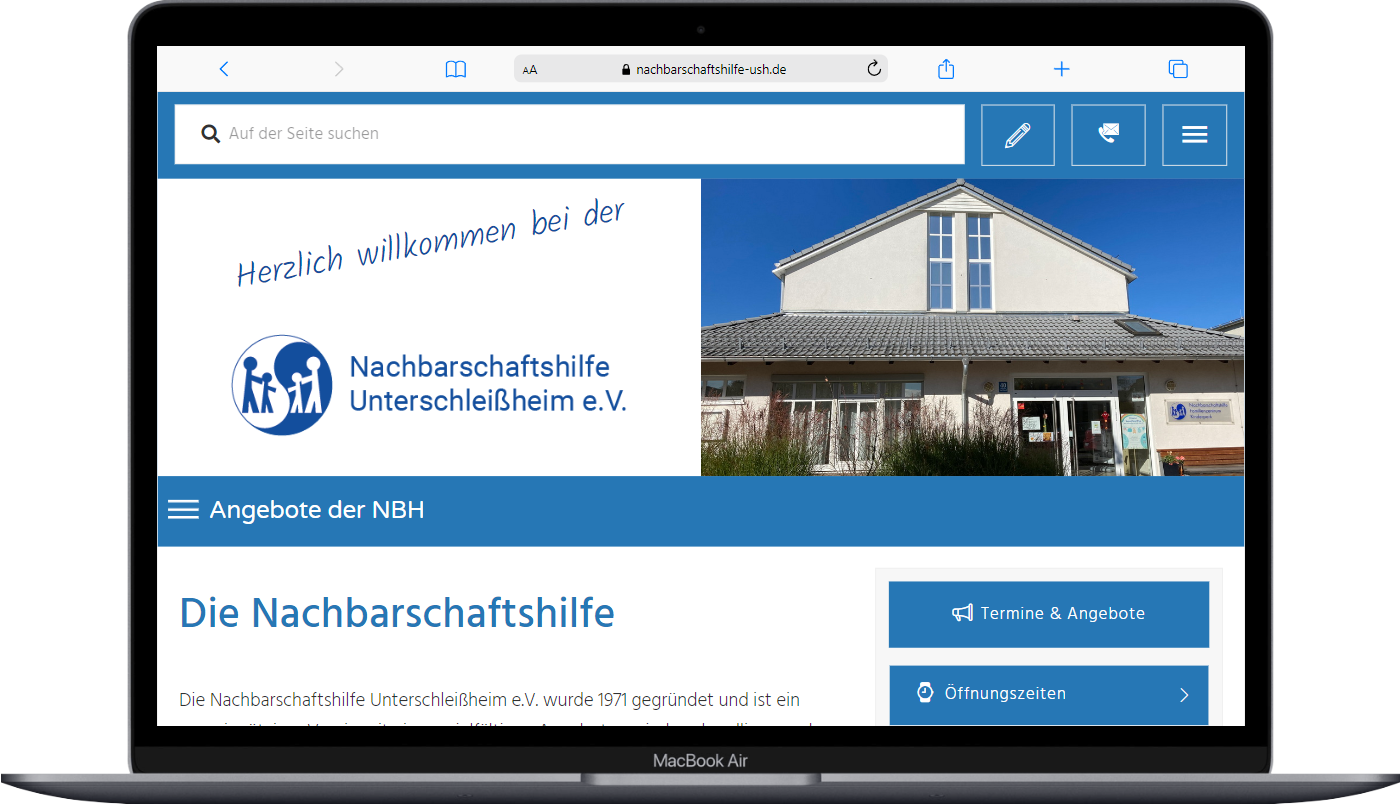This screenshot has height=804, width=1400.
Task: Click the building photo banner
Action: 973,327
